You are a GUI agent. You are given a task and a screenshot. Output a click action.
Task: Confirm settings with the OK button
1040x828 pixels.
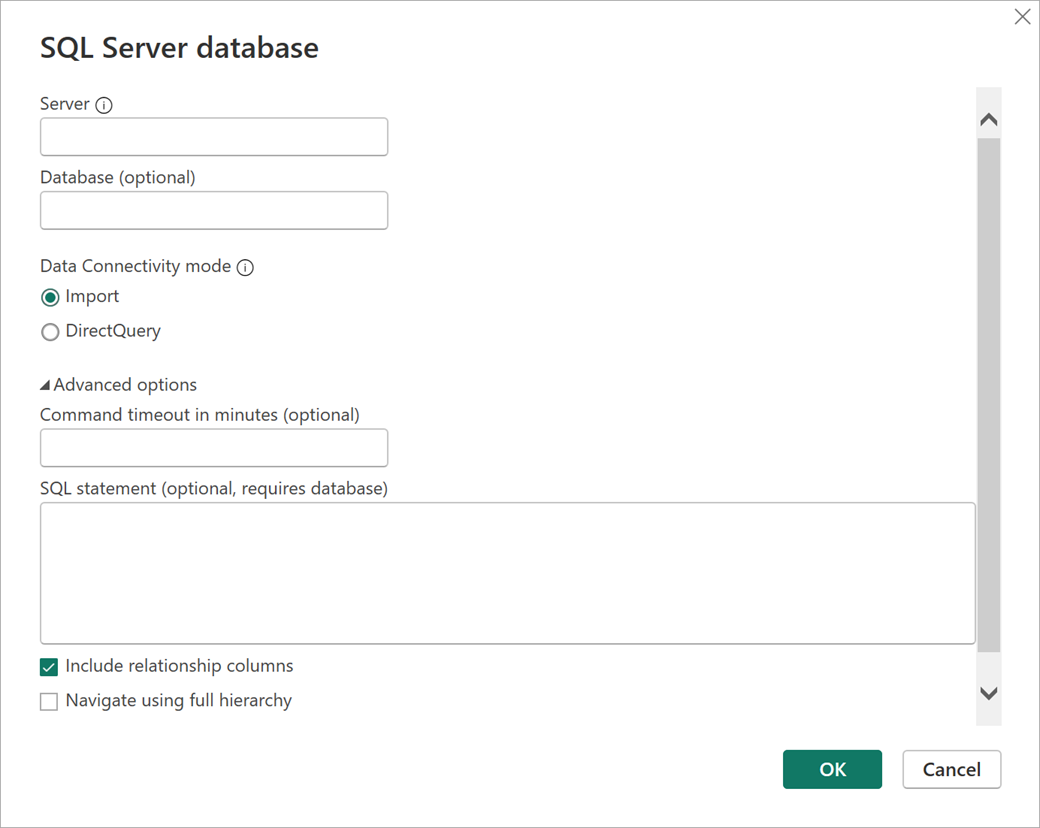pyautogui.click(x=832, y=769)
